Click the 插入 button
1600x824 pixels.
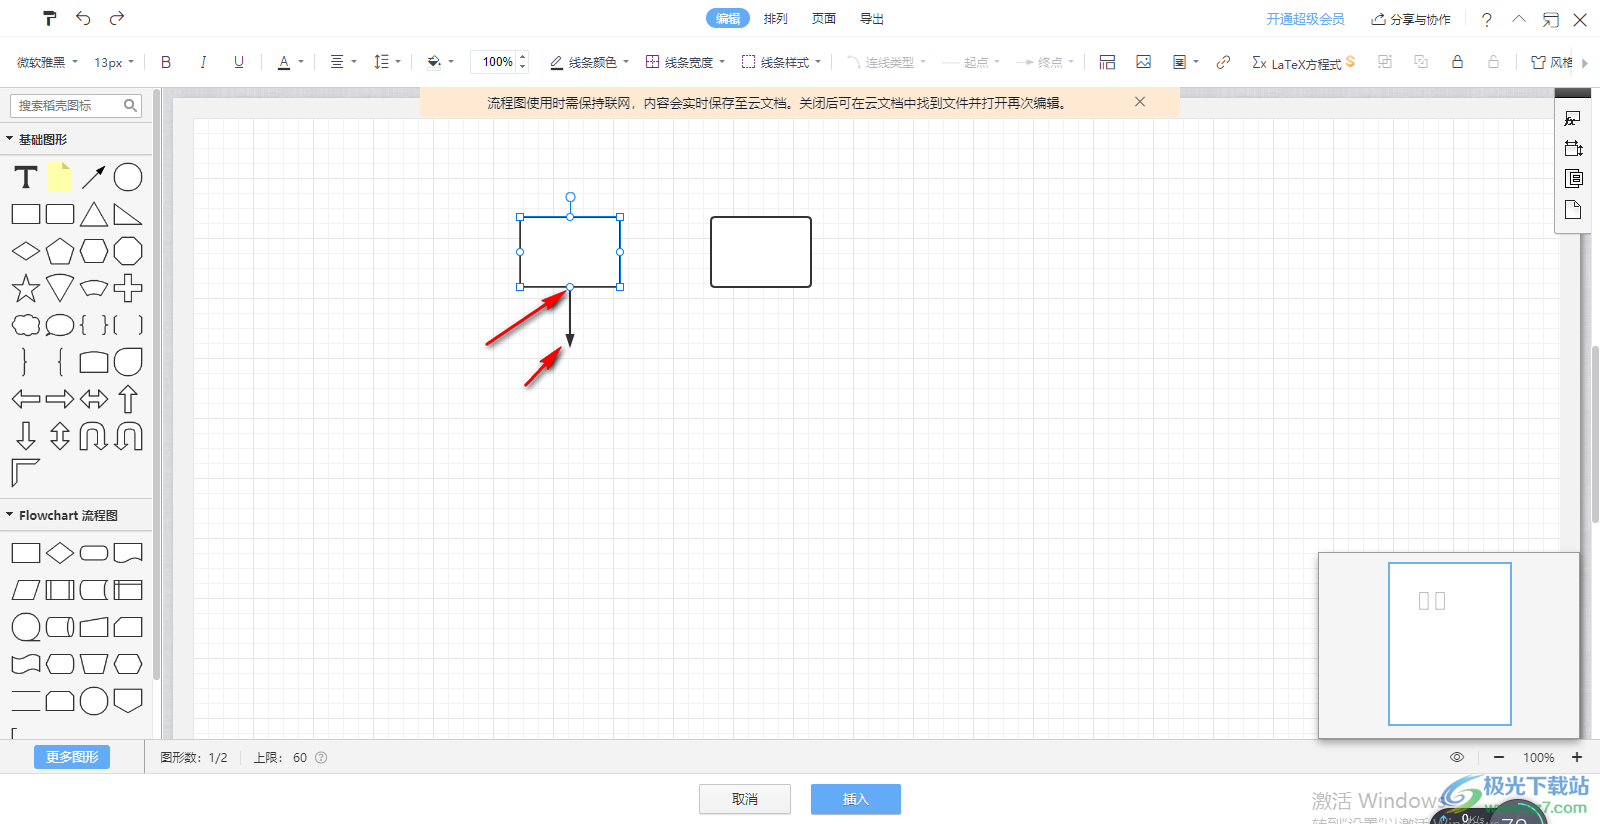coord(856,799)
